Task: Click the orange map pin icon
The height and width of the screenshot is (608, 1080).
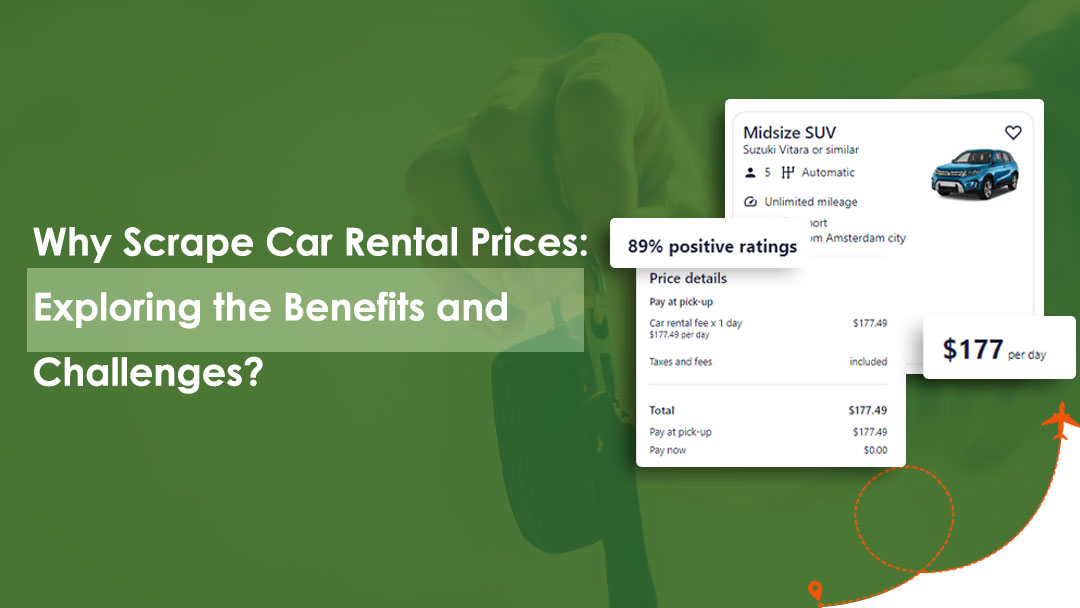Action: click(x=816, y=591)
